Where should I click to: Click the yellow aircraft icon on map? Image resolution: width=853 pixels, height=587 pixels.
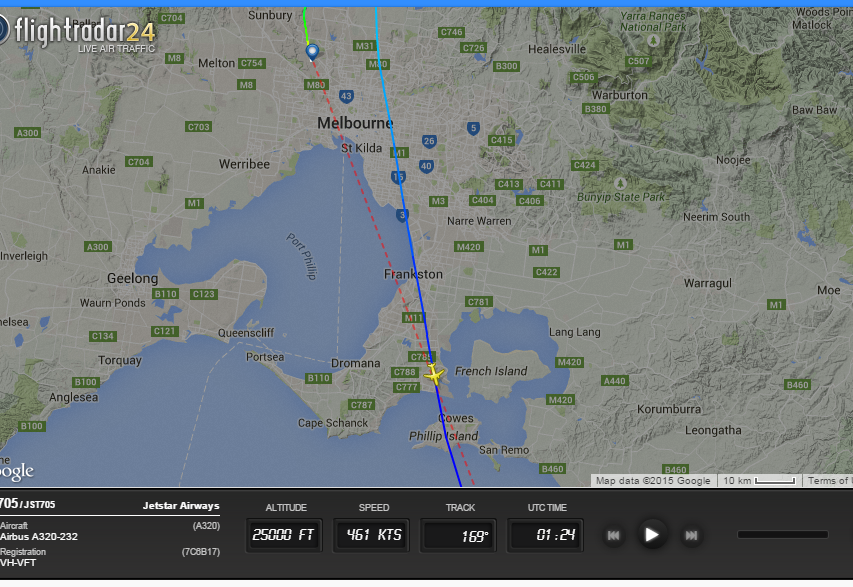point(434,374)
